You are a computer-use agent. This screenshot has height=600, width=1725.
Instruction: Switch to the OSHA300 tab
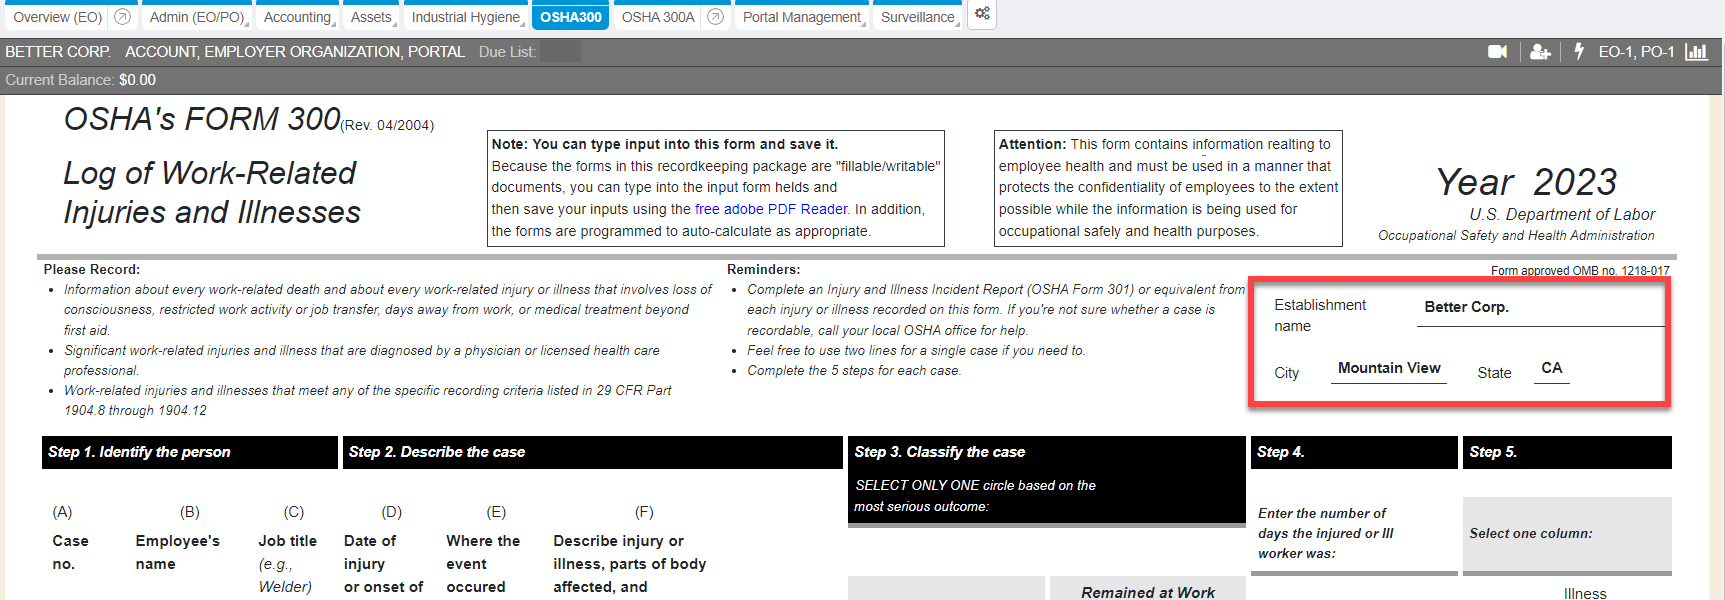570,17
